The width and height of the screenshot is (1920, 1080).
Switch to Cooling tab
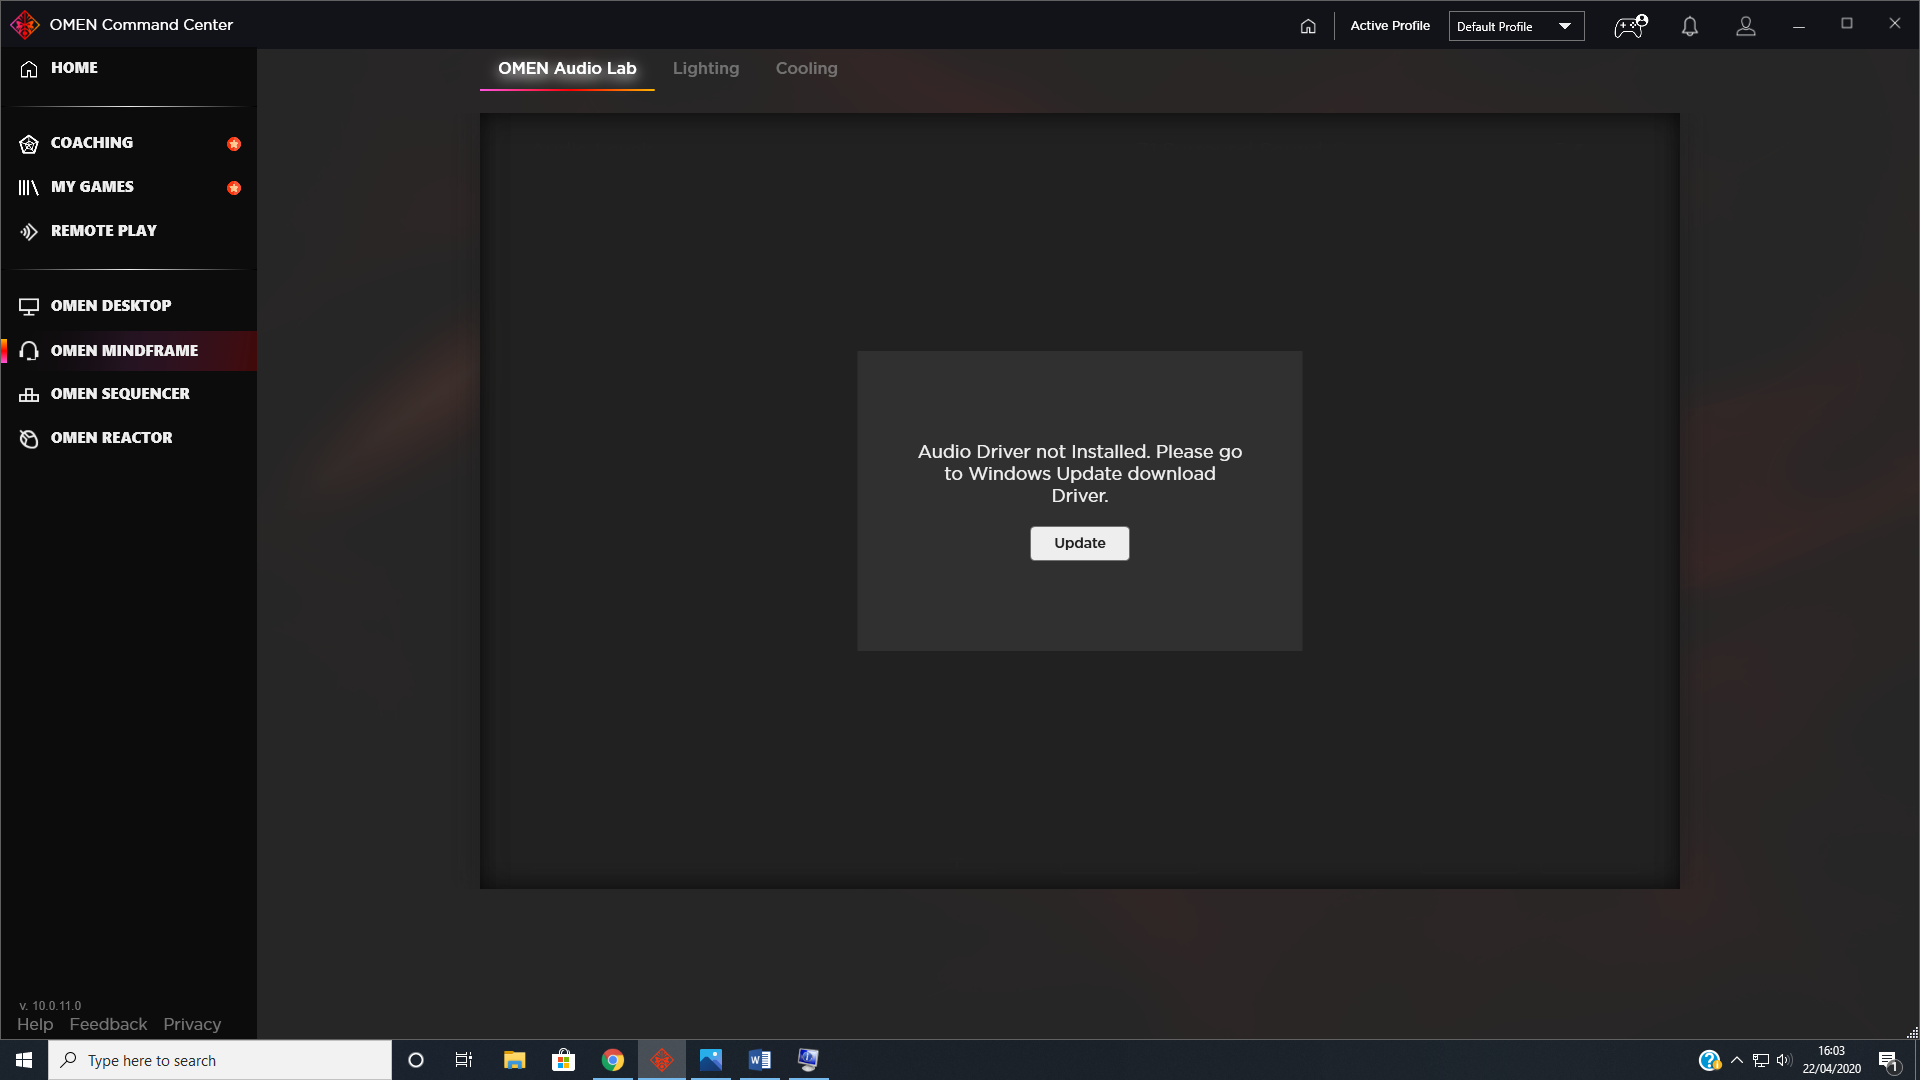point(807,69)
